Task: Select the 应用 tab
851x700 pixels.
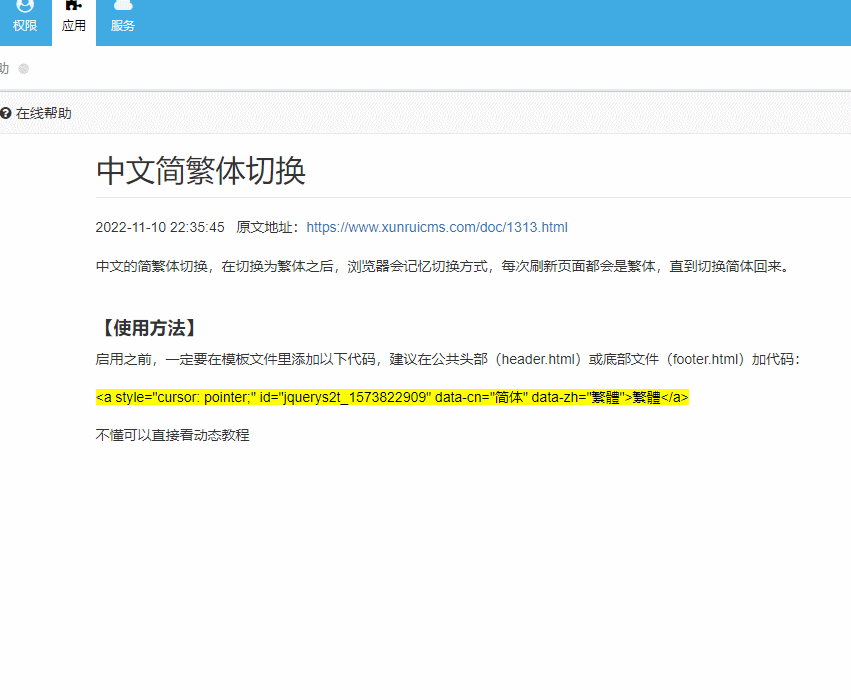Action: [74, 22]
